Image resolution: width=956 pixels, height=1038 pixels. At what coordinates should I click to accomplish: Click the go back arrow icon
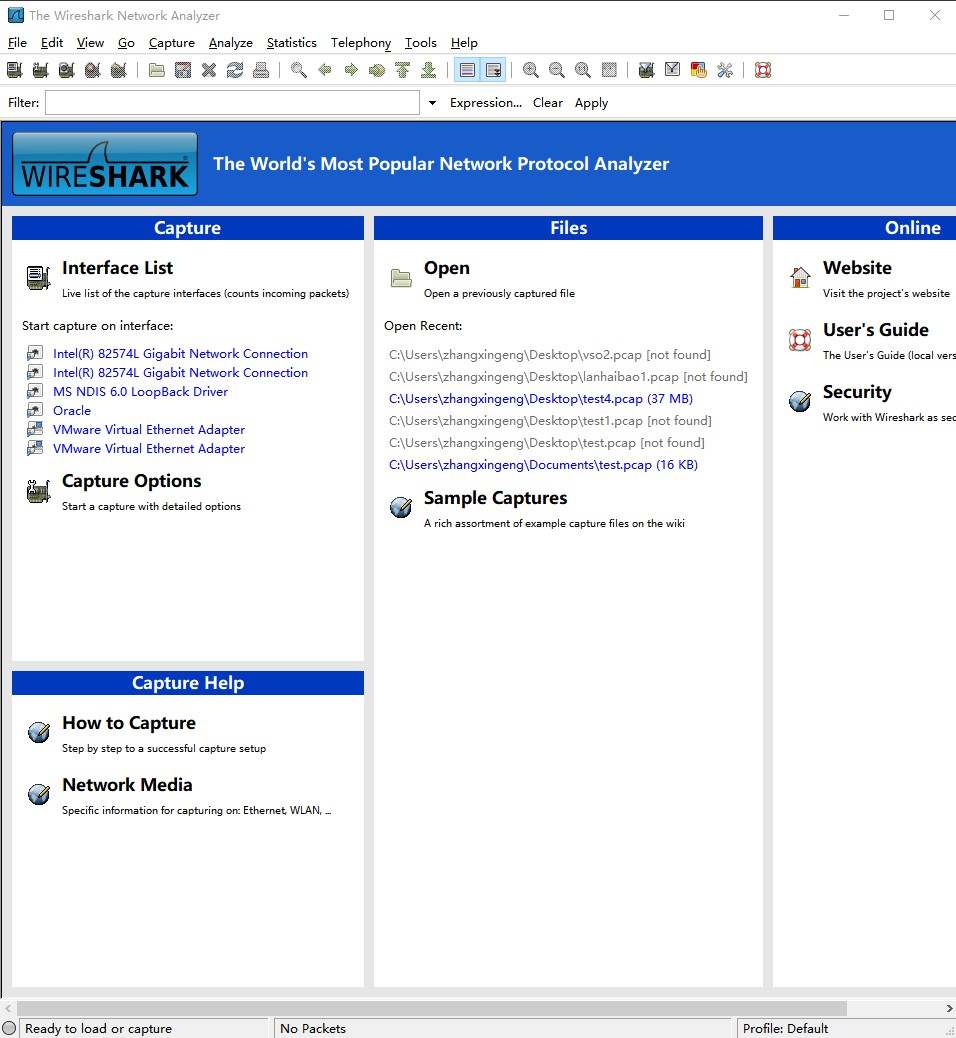click(x=324, y=70)
